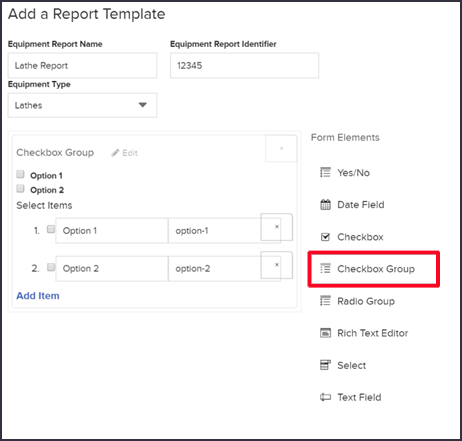Pick the Select form element icon
Image resolution: width=462 pixels, height=441 pixels.
click(x=325, y=365)
